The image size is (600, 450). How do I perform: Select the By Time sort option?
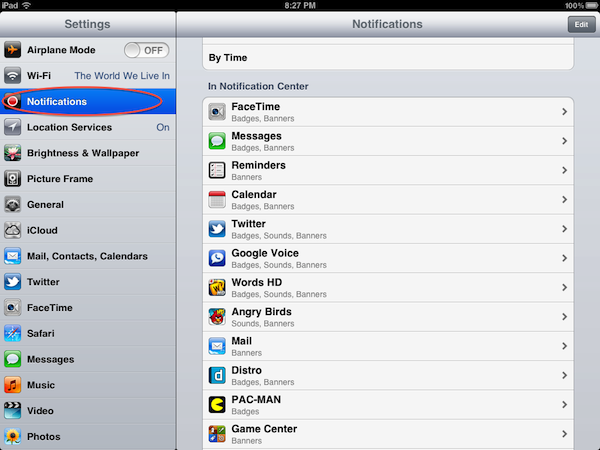tap(388, 58)
